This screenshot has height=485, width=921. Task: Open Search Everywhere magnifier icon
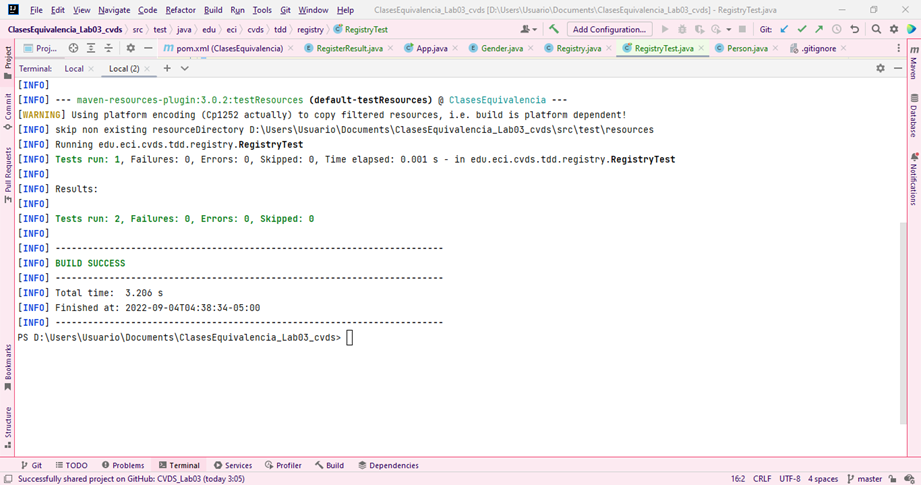(876, 29)
